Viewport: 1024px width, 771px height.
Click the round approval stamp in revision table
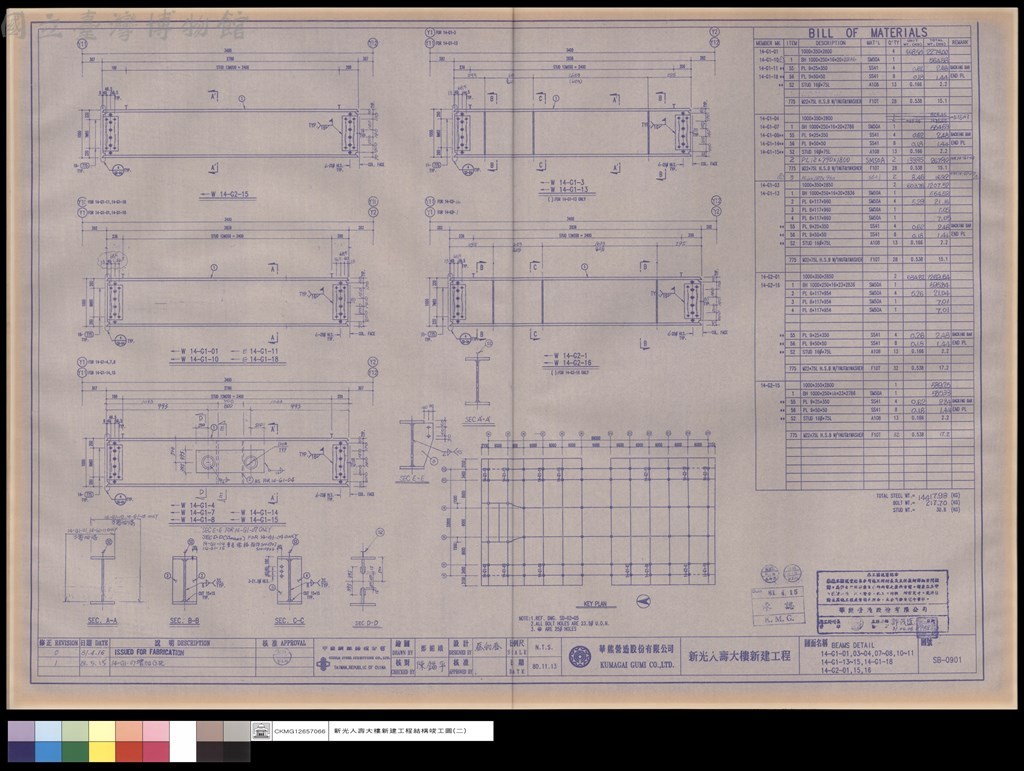pos(282,655)
